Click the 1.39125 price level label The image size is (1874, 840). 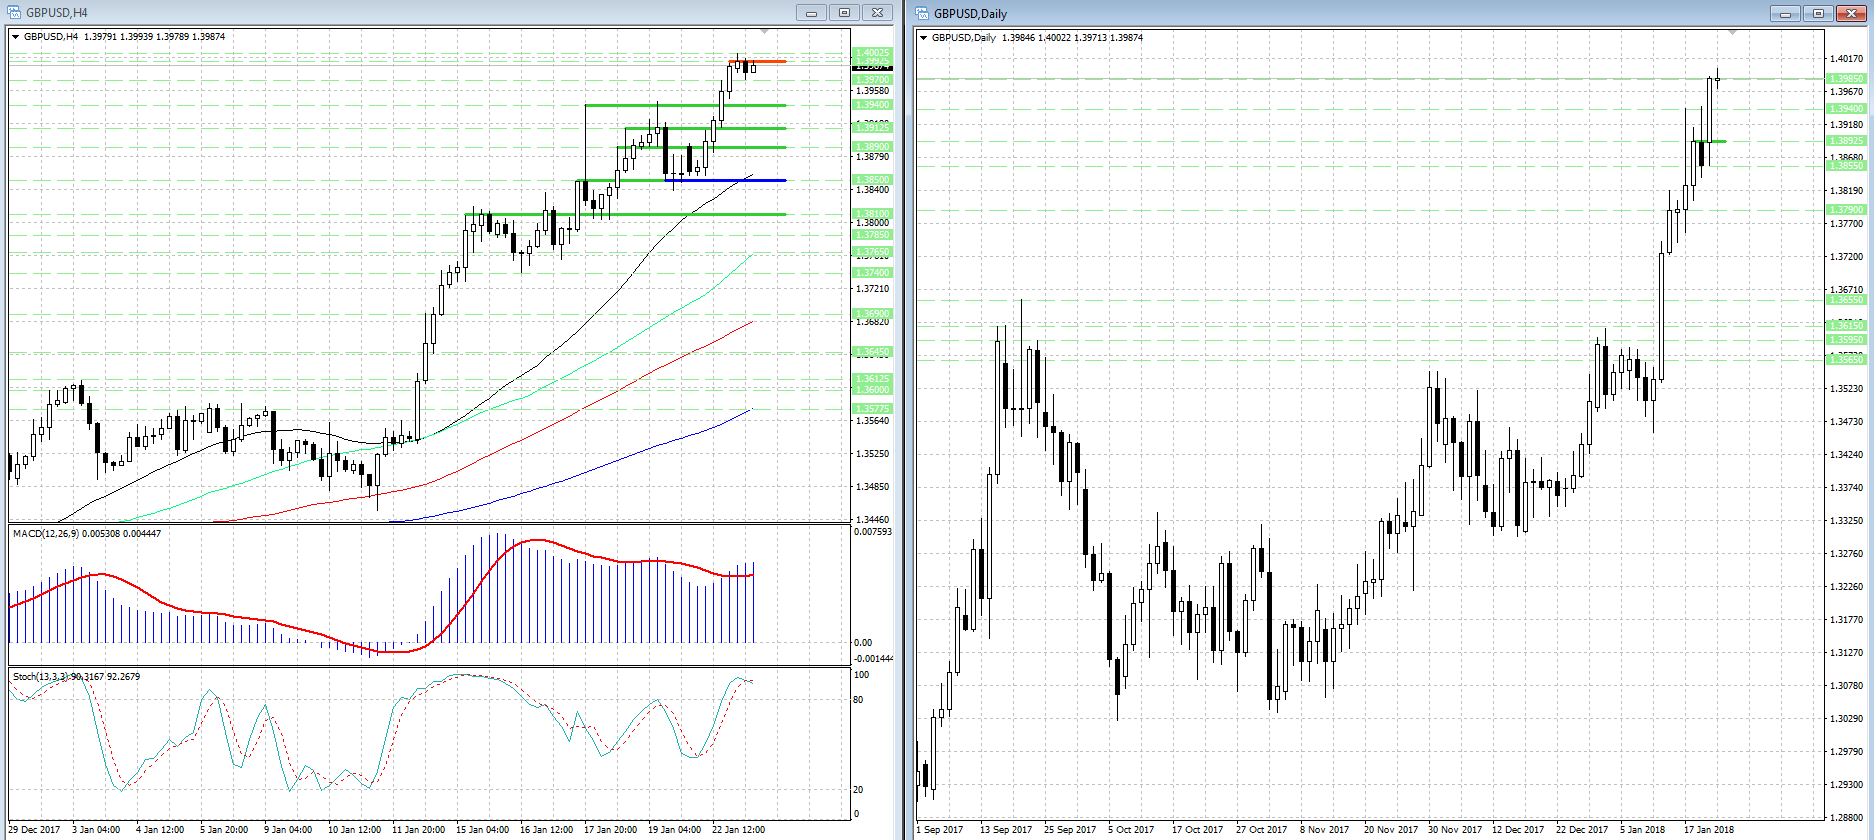click(872, 128)
